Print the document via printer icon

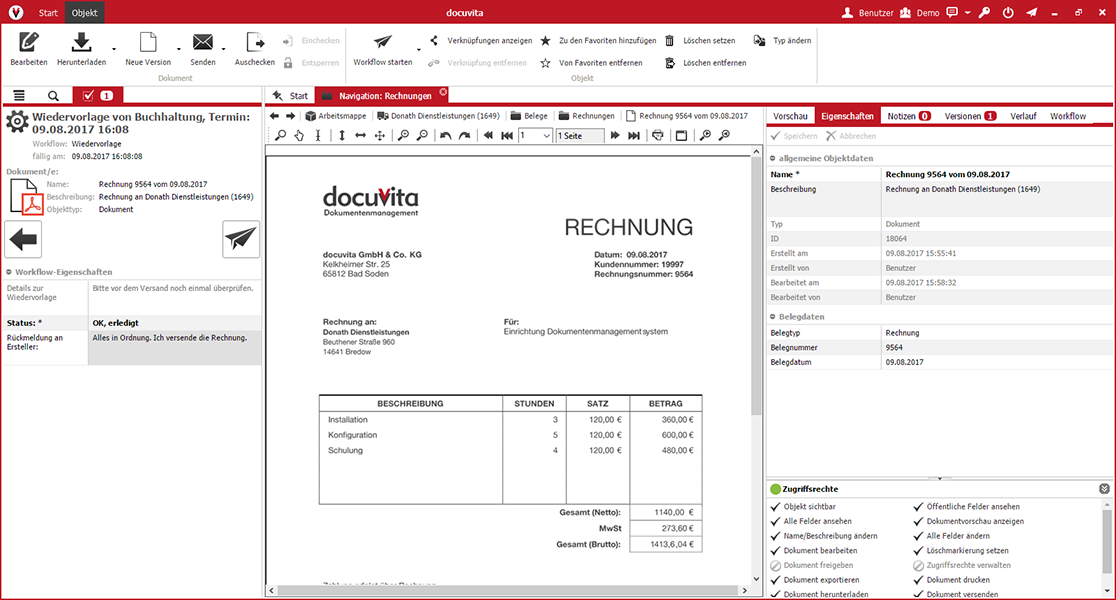click(658, 135)
